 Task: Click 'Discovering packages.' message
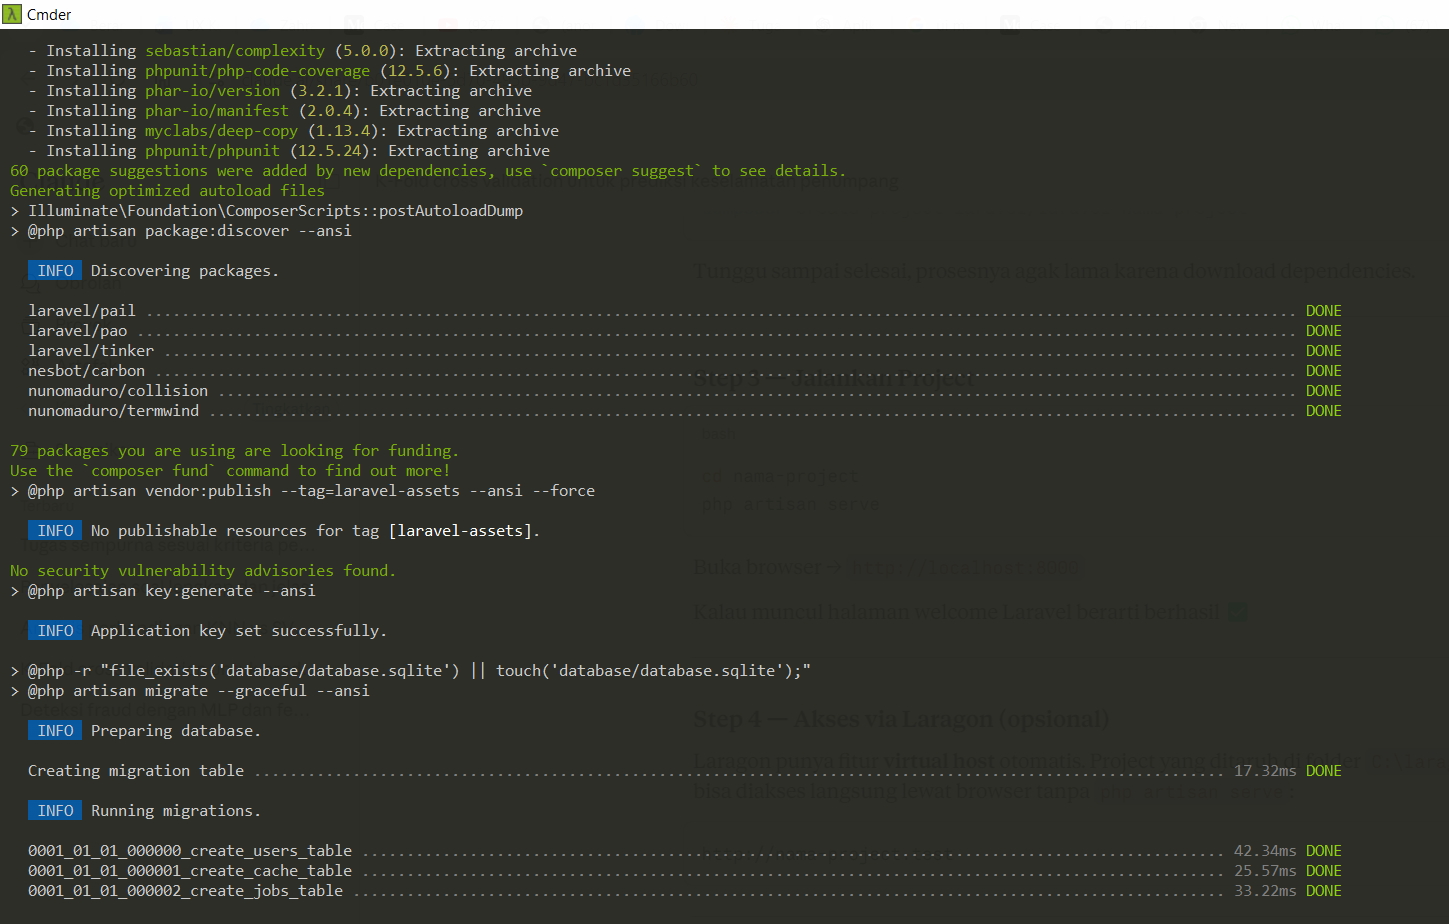click(x=185, y=271)
